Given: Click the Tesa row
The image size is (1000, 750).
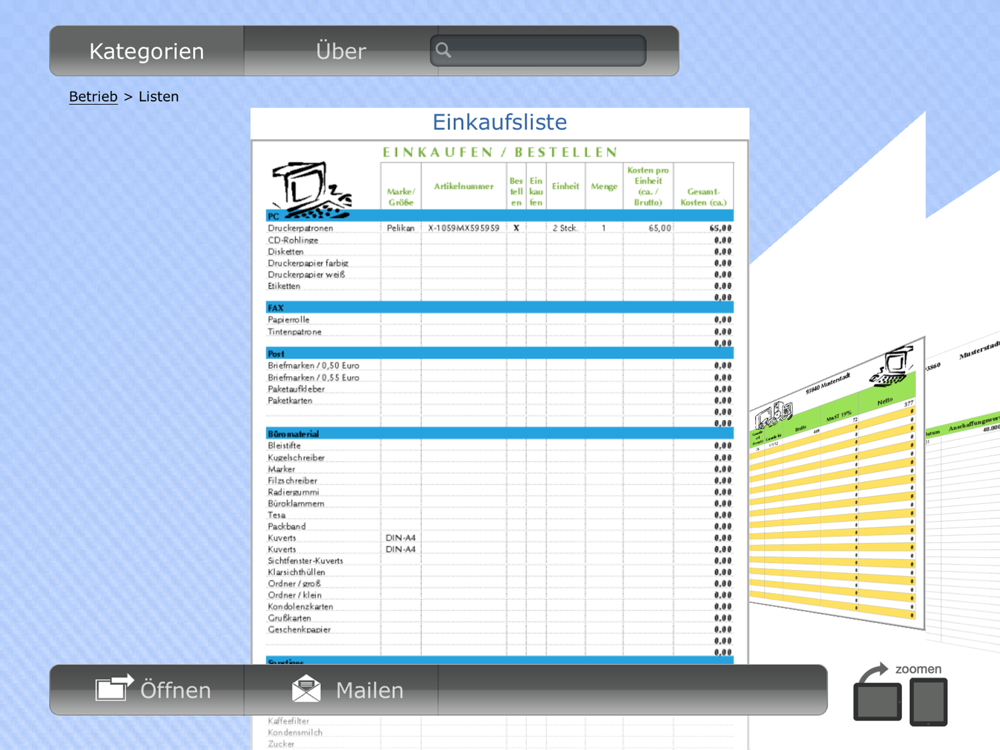Looking at the screenshot, I should pyautogui.click(x=499, y=515).
